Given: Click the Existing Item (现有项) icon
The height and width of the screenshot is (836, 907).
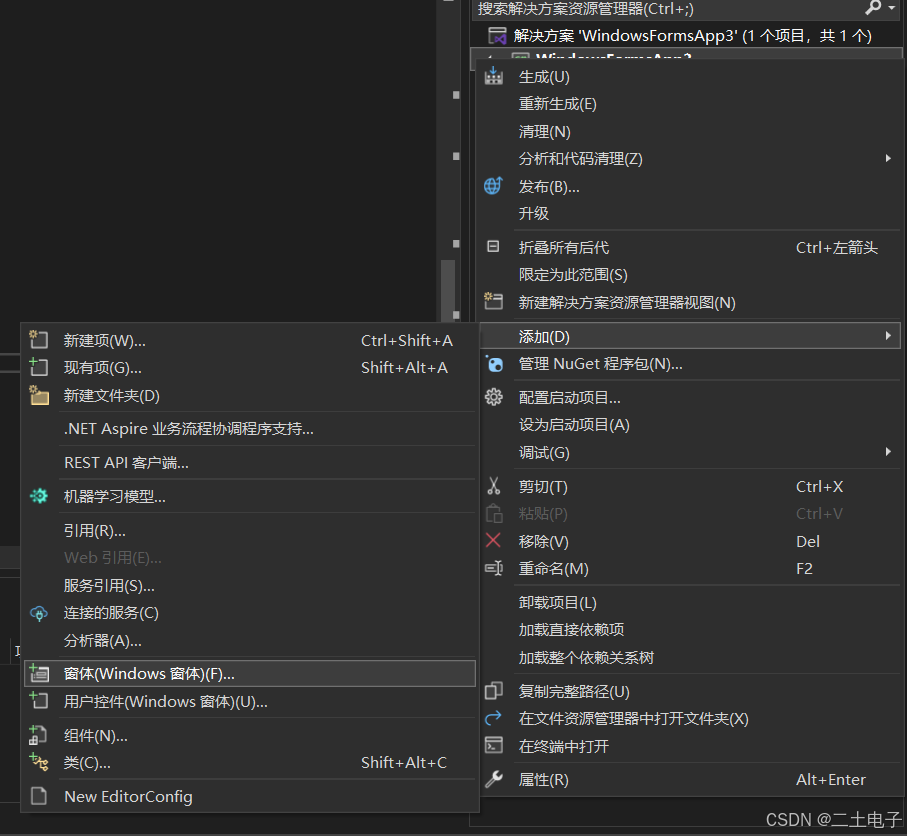Looking at the screenshot, I should (38, 367).
